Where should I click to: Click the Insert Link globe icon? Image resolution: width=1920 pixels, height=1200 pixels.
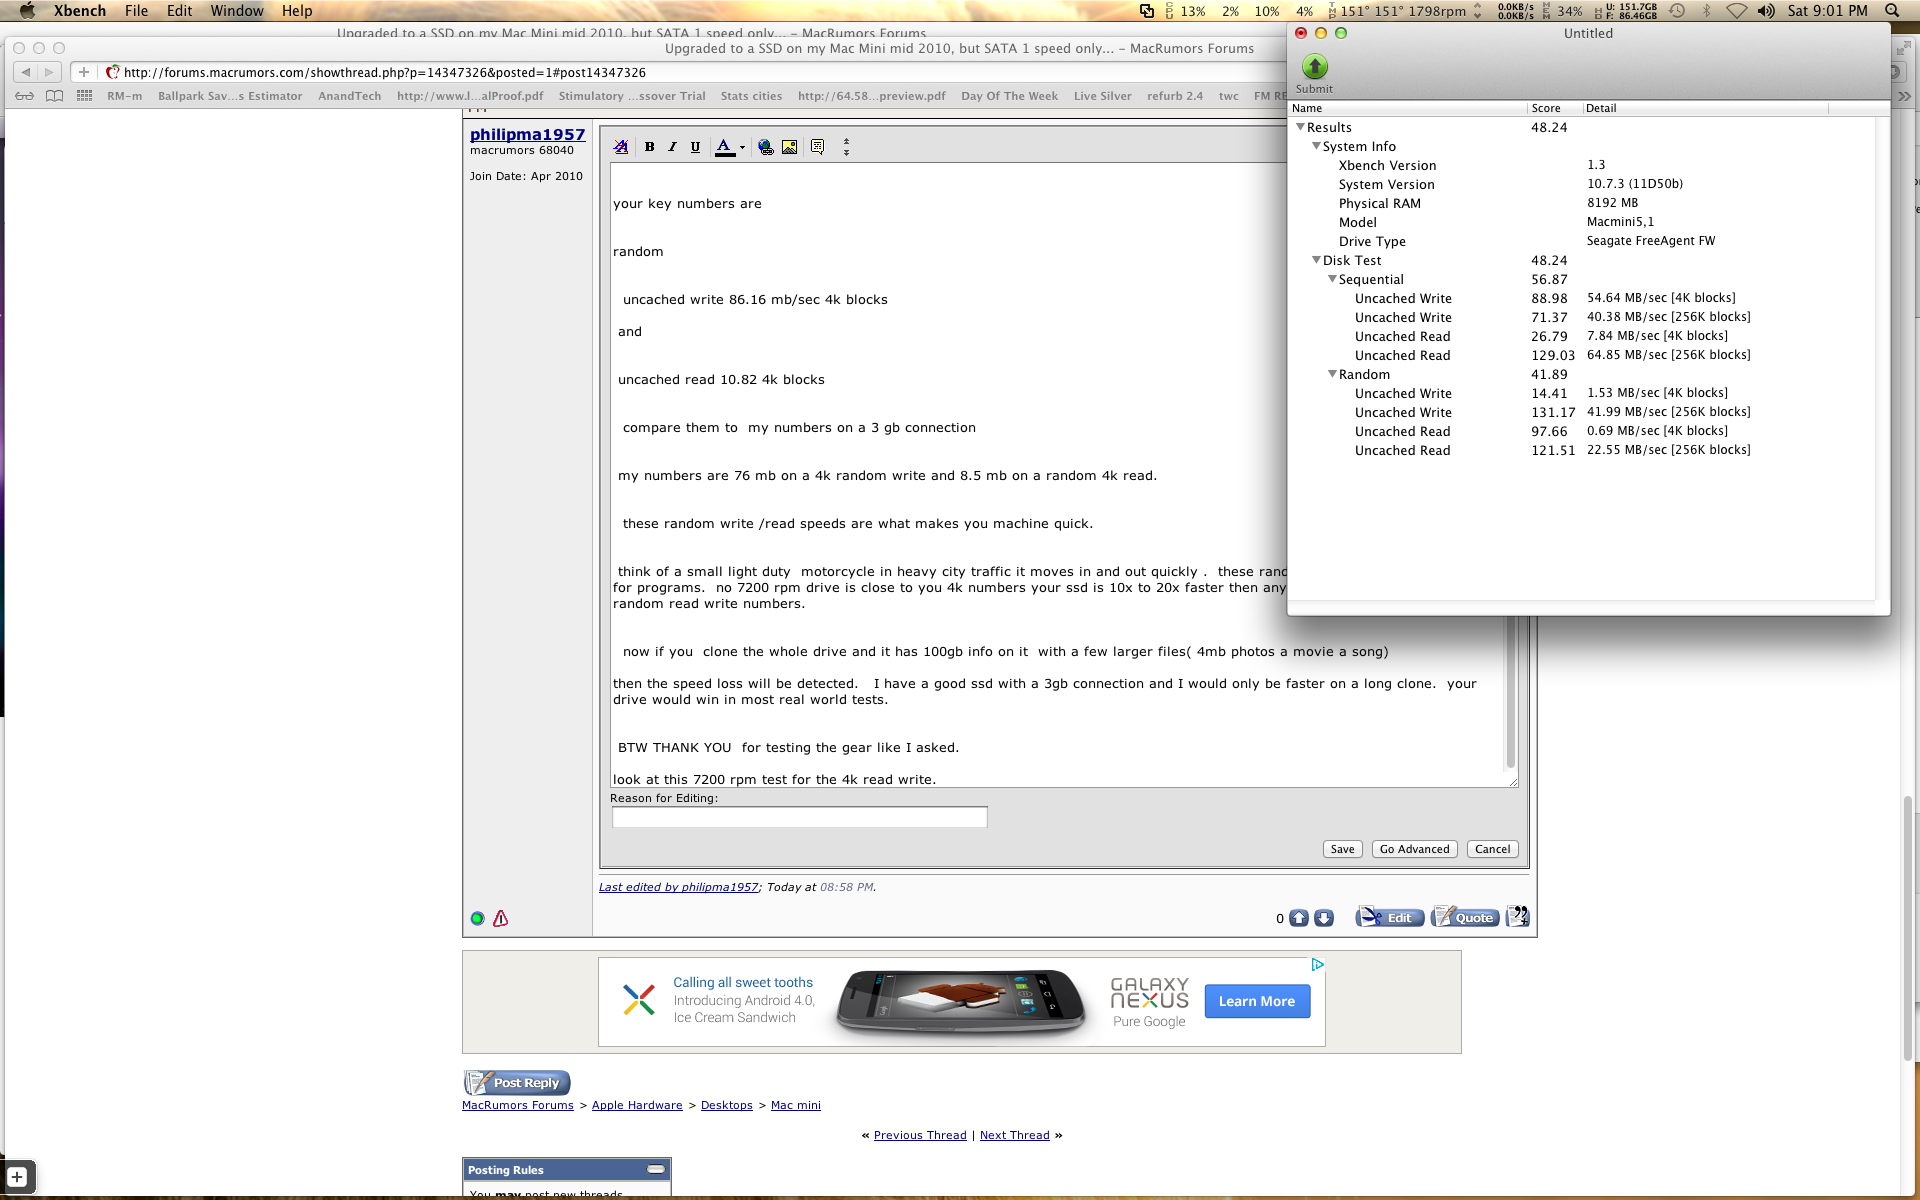766,147
